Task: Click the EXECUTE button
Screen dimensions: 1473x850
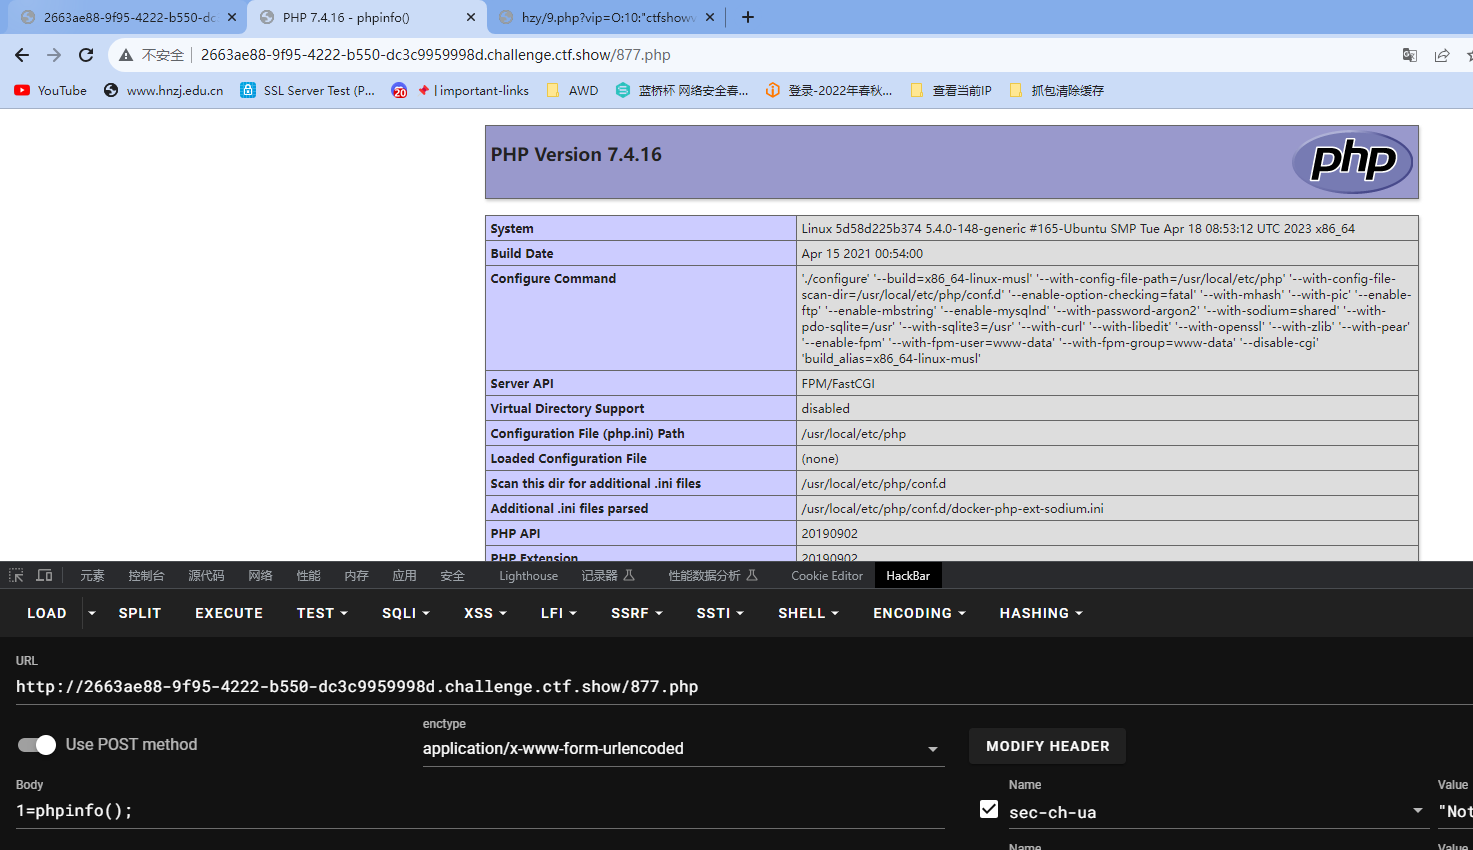Action: point(229,613)
